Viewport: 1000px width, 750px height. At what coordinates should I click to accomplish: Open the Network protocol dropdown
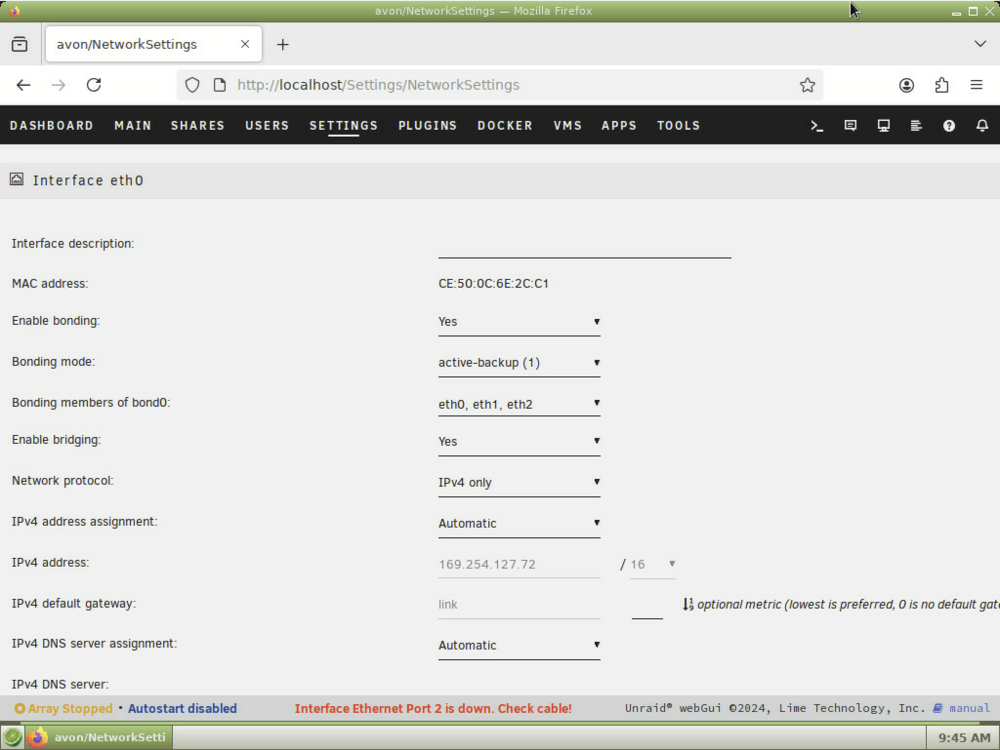519,483
